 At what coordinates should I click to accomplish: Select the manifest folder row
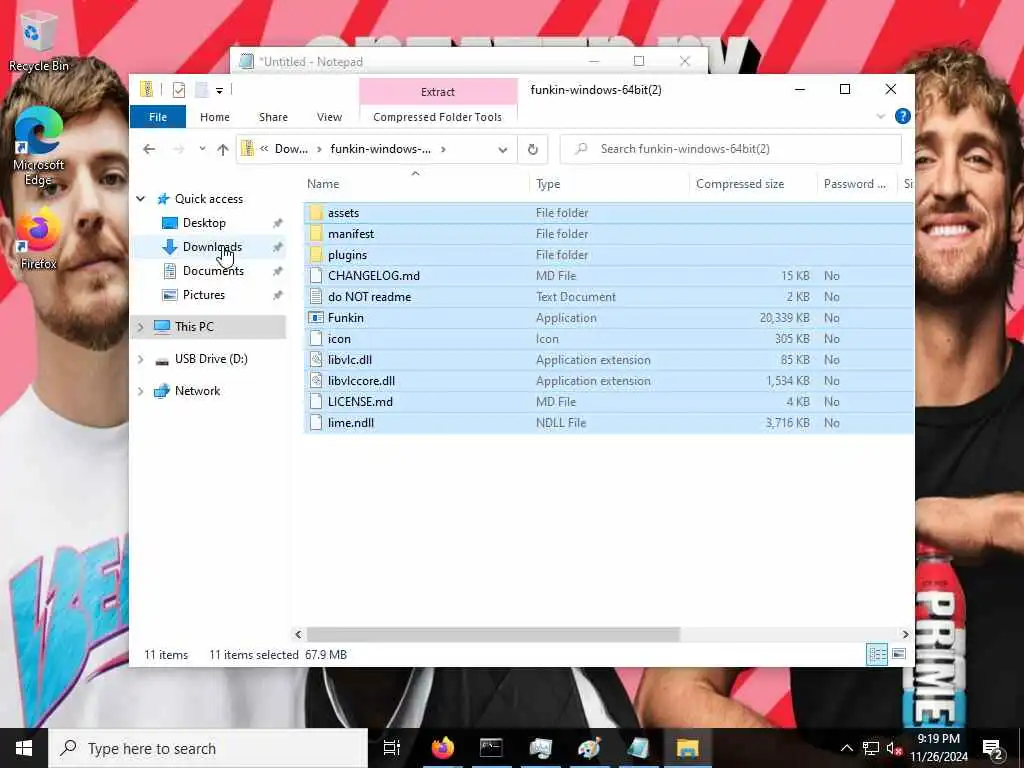click(609, 234)
